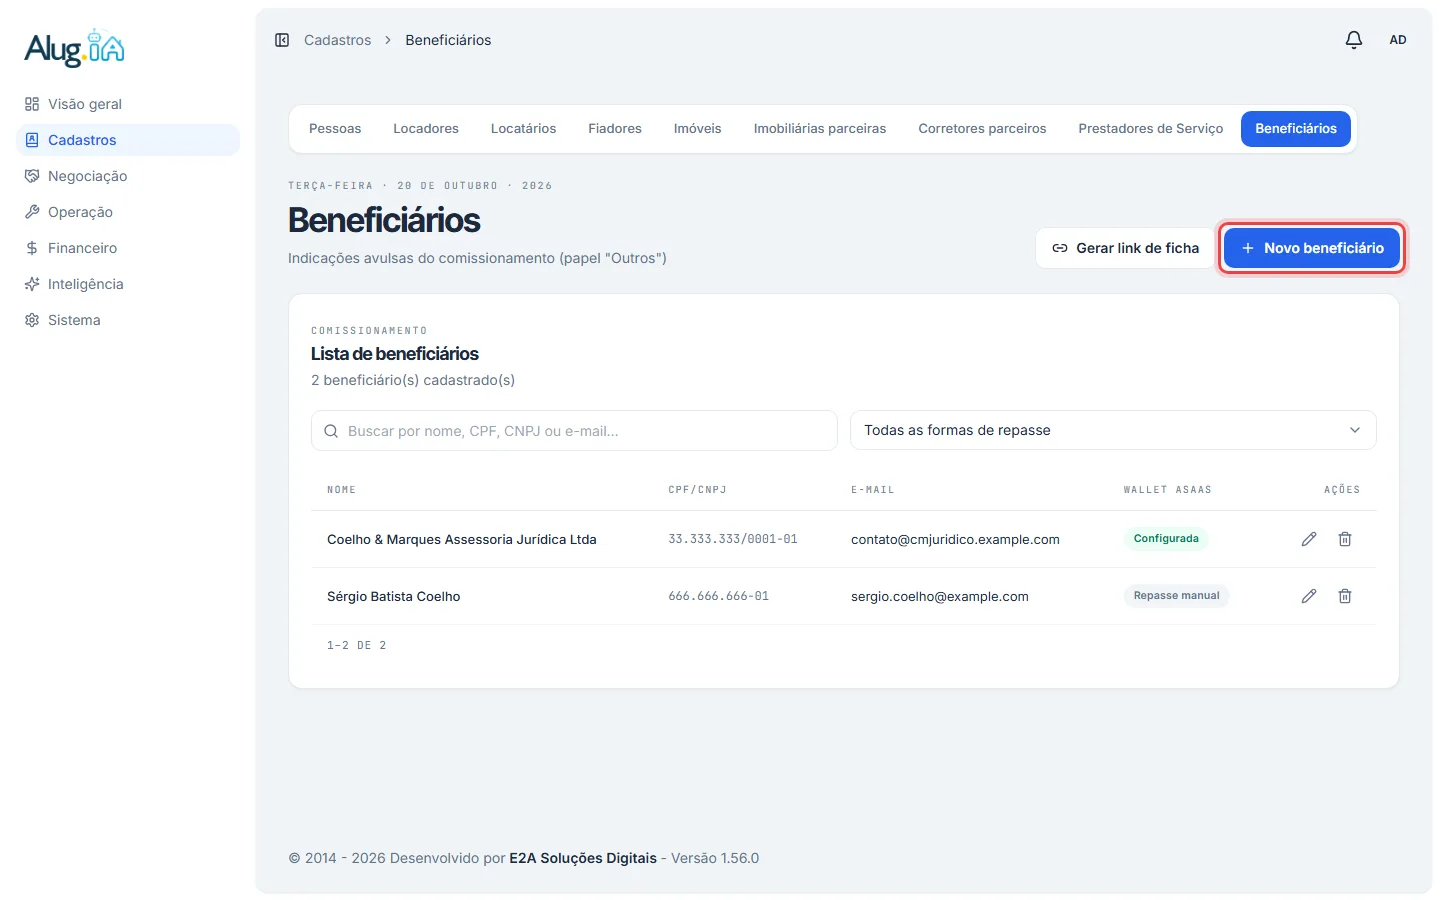
Task: Click the NOME column header
Action: [341, 490]
